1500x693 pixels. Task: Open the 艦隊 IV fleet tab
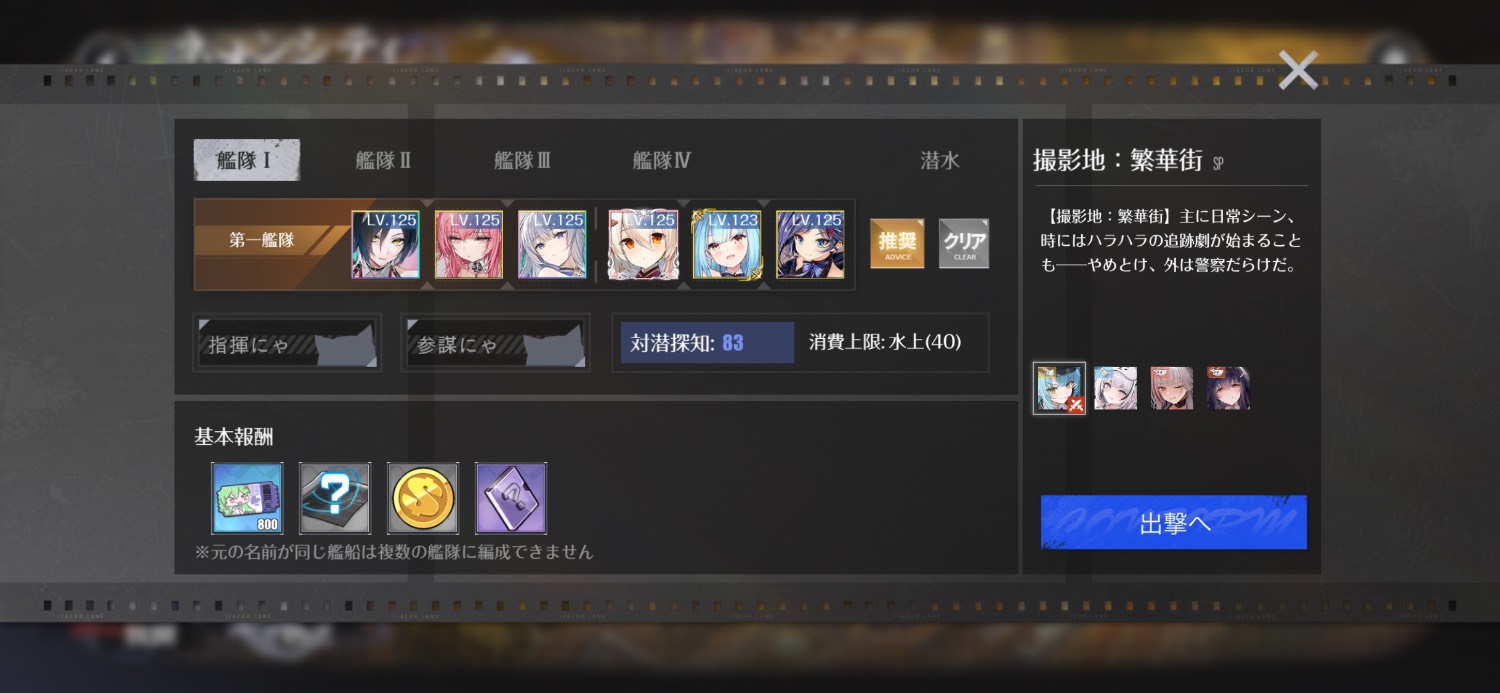tap(661, 160)
